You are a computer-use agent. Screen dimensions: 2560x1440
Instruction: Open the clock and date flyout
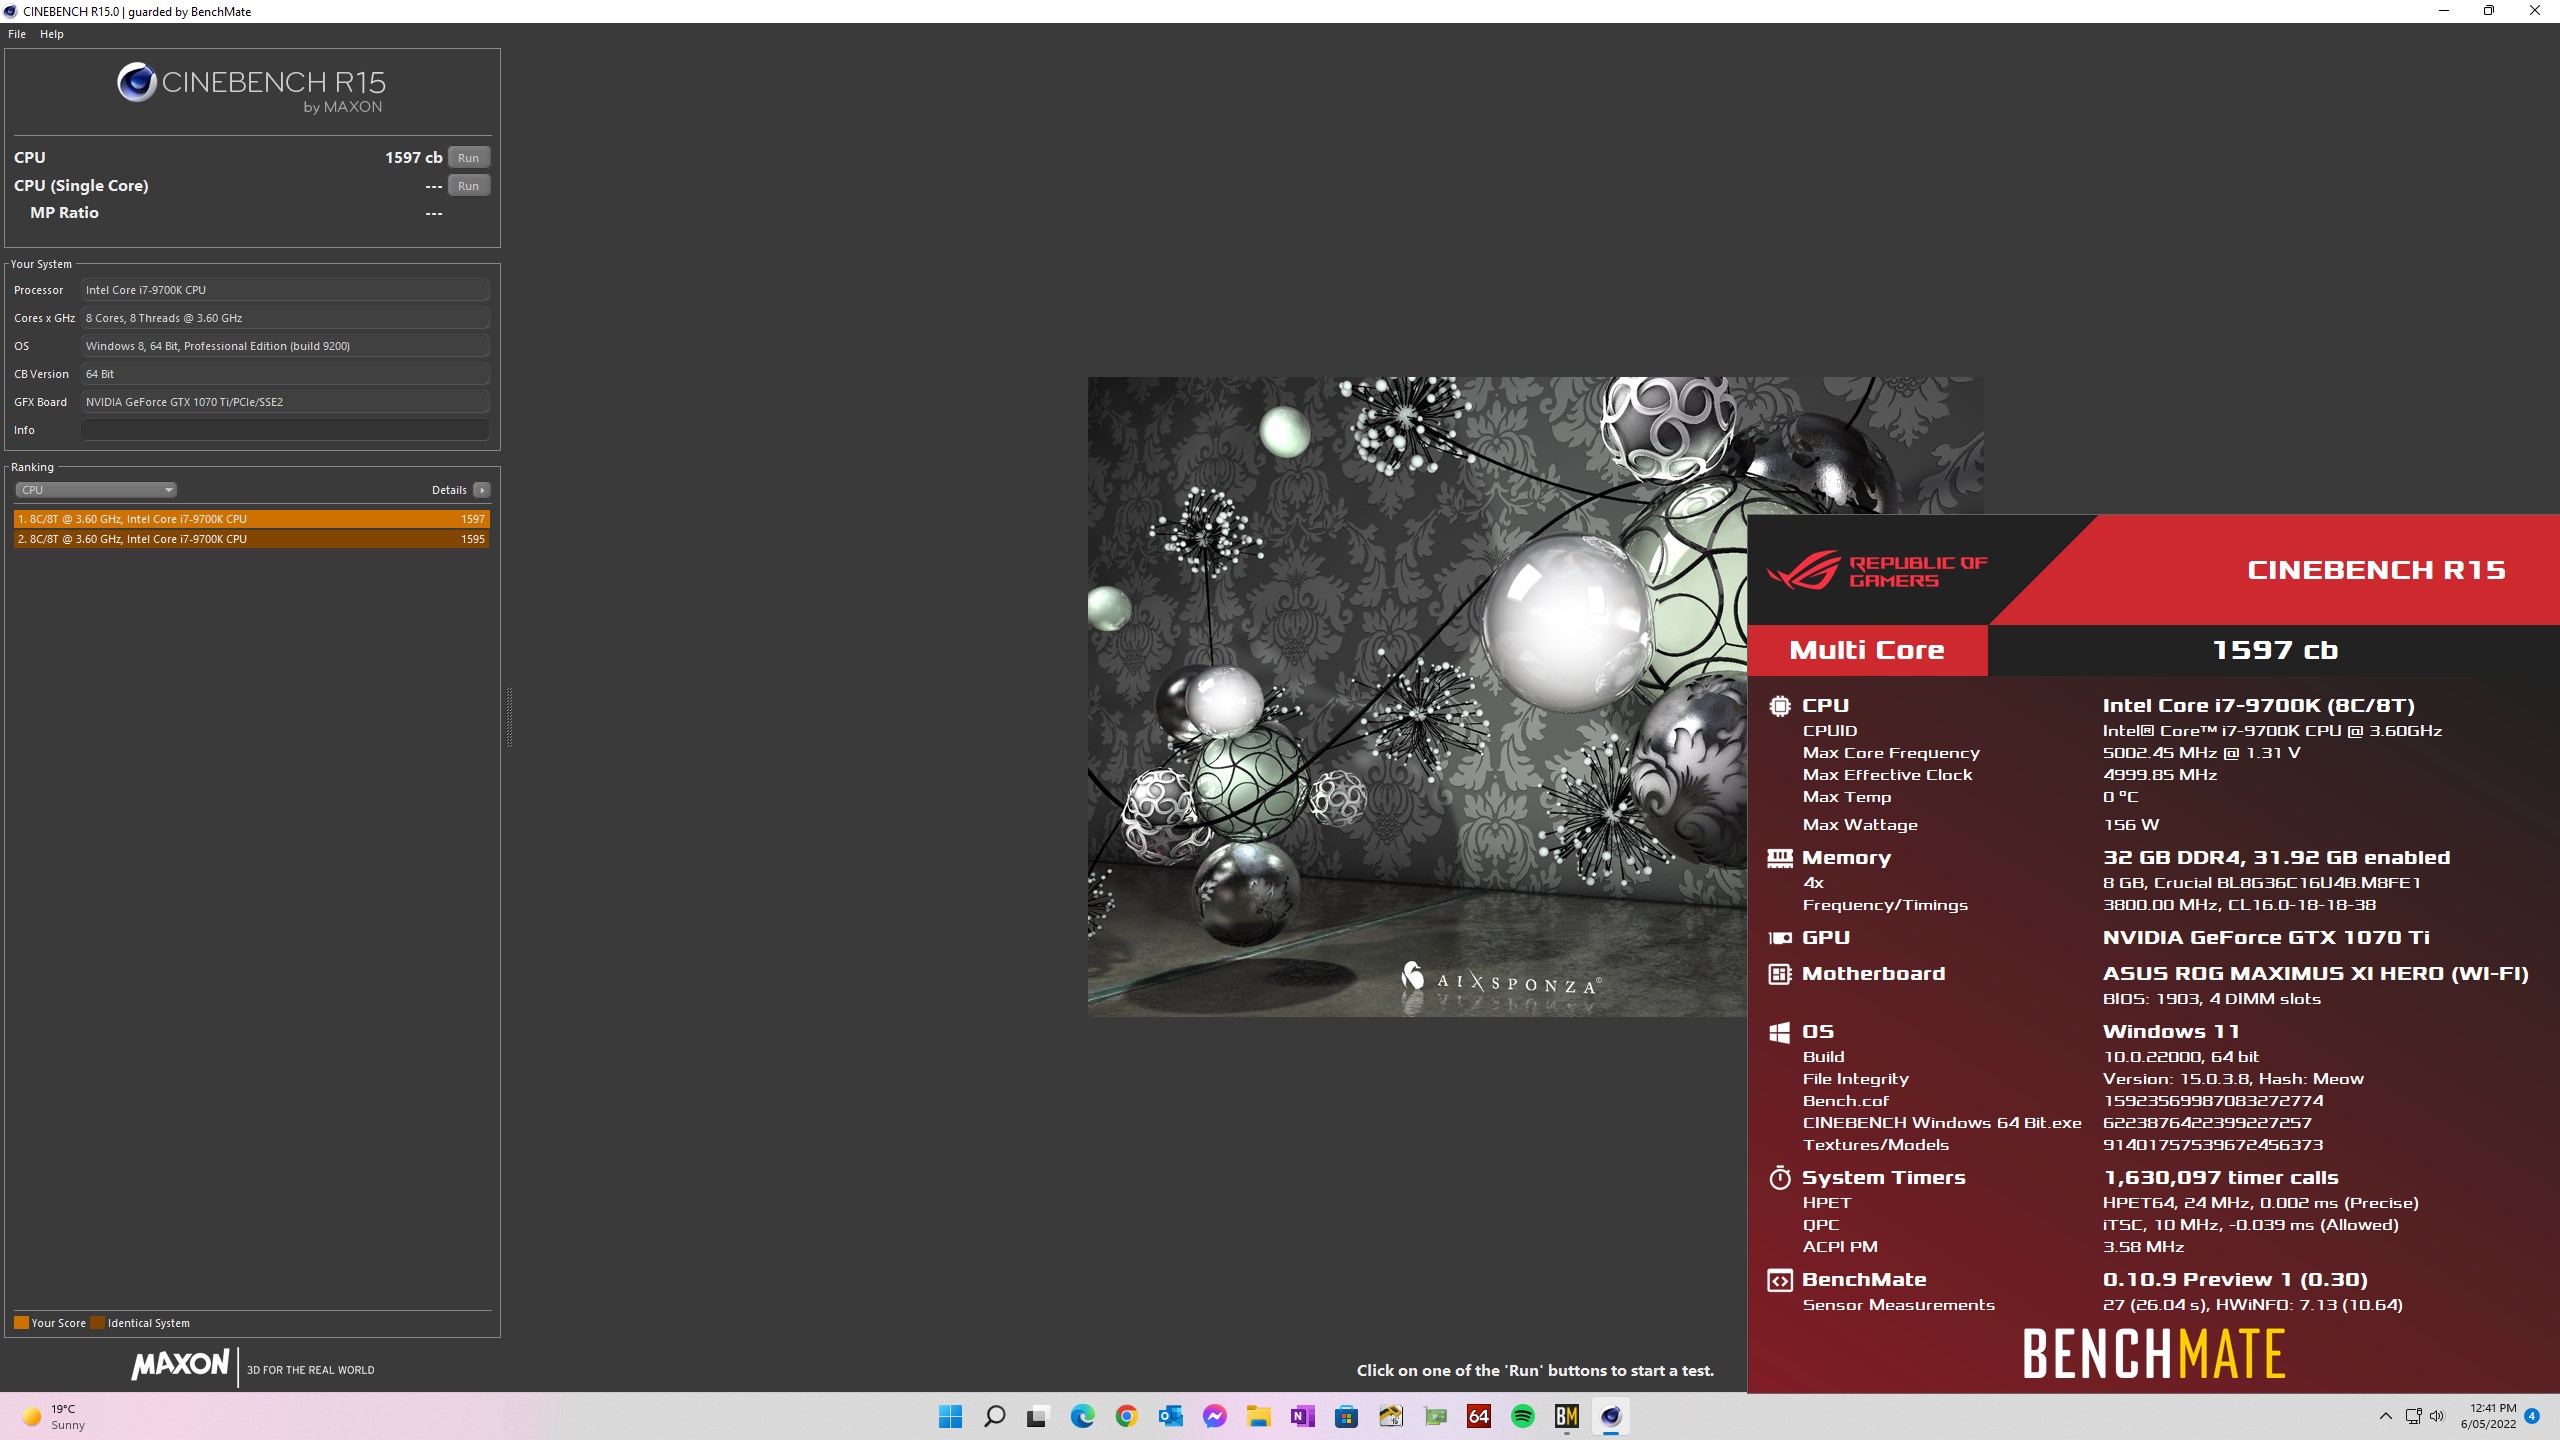point(2489,1416)
